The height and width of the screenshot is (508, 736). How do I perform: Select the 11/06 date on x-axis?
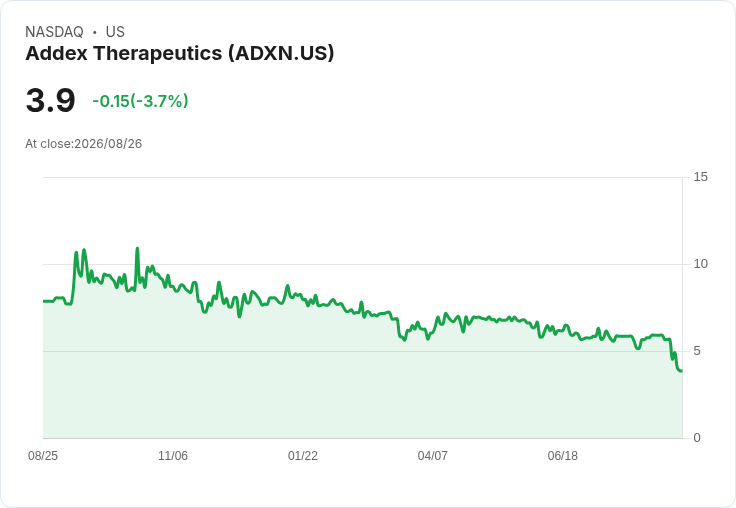coord(173,455)
